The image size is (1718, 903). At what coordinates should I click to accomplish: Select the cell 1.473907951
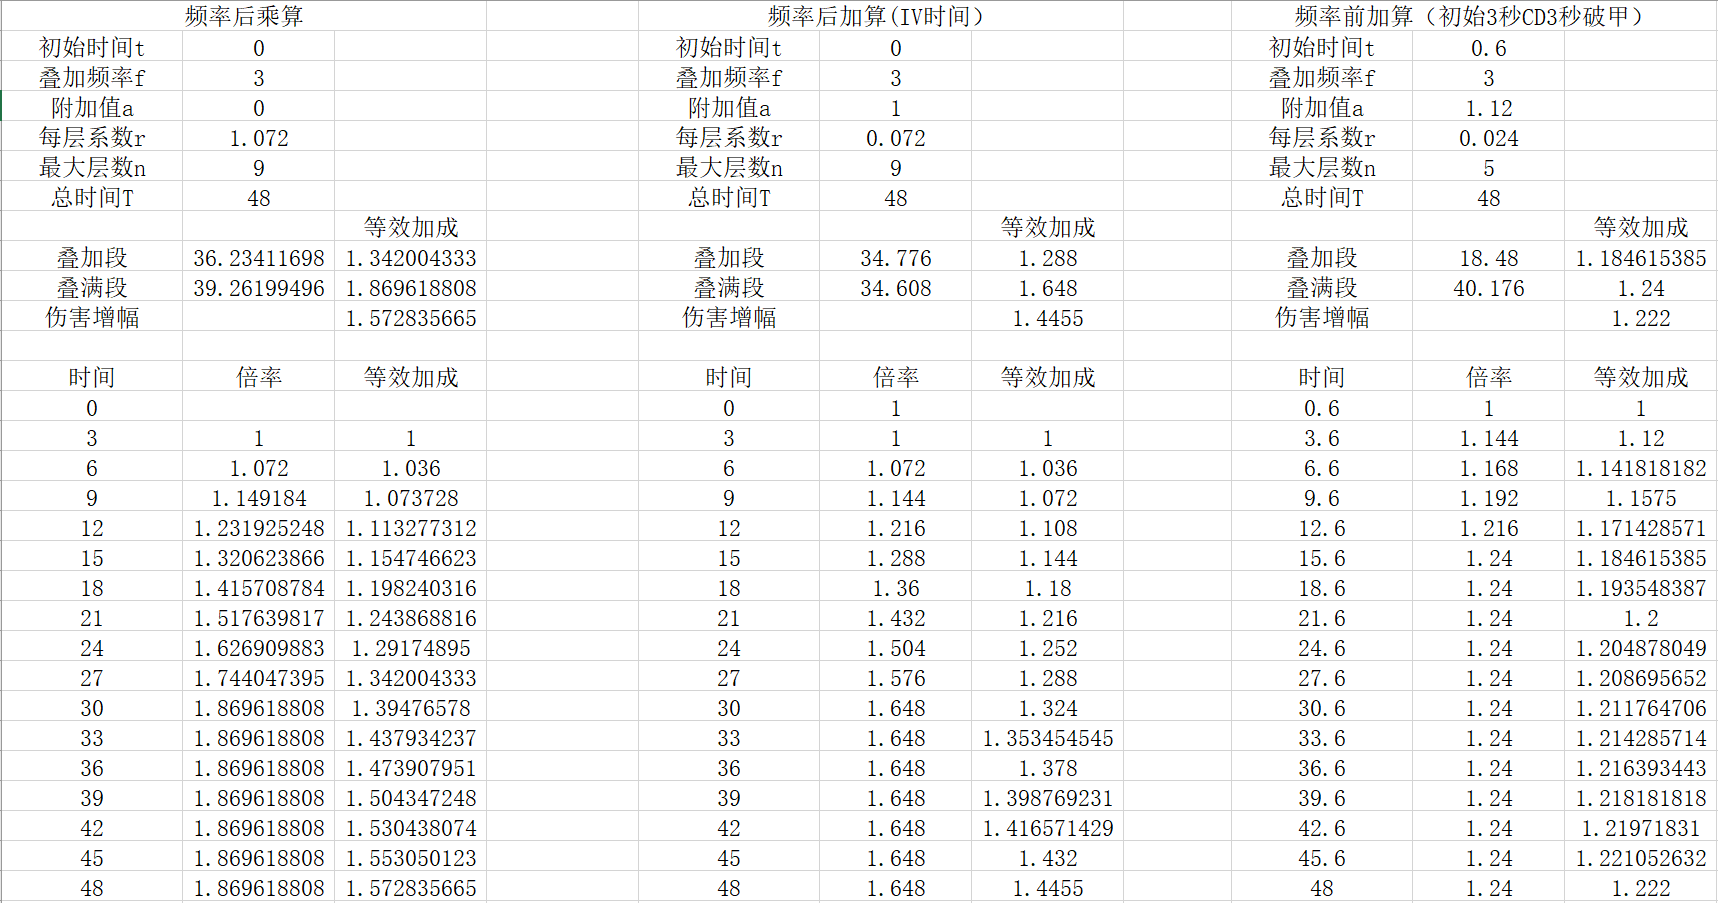tap(411, 768)
